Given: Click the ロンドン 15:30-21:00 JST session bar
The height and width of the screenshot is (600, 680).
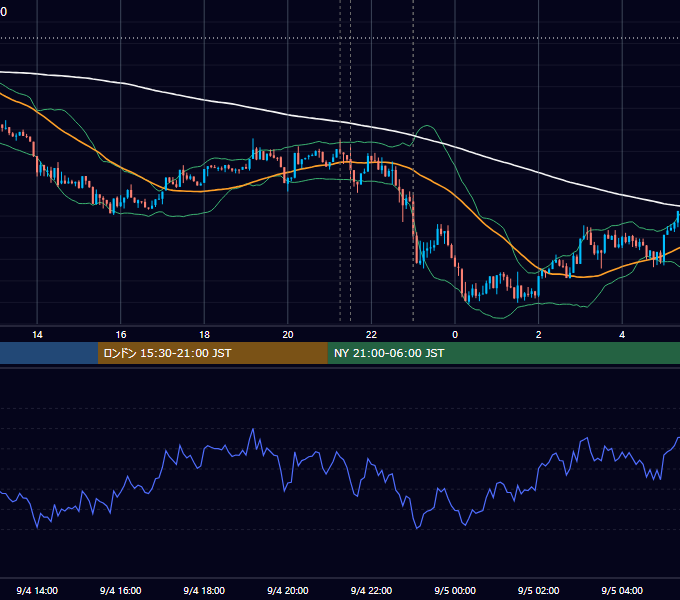Looking at the screenshot, I should coord(212,353).
